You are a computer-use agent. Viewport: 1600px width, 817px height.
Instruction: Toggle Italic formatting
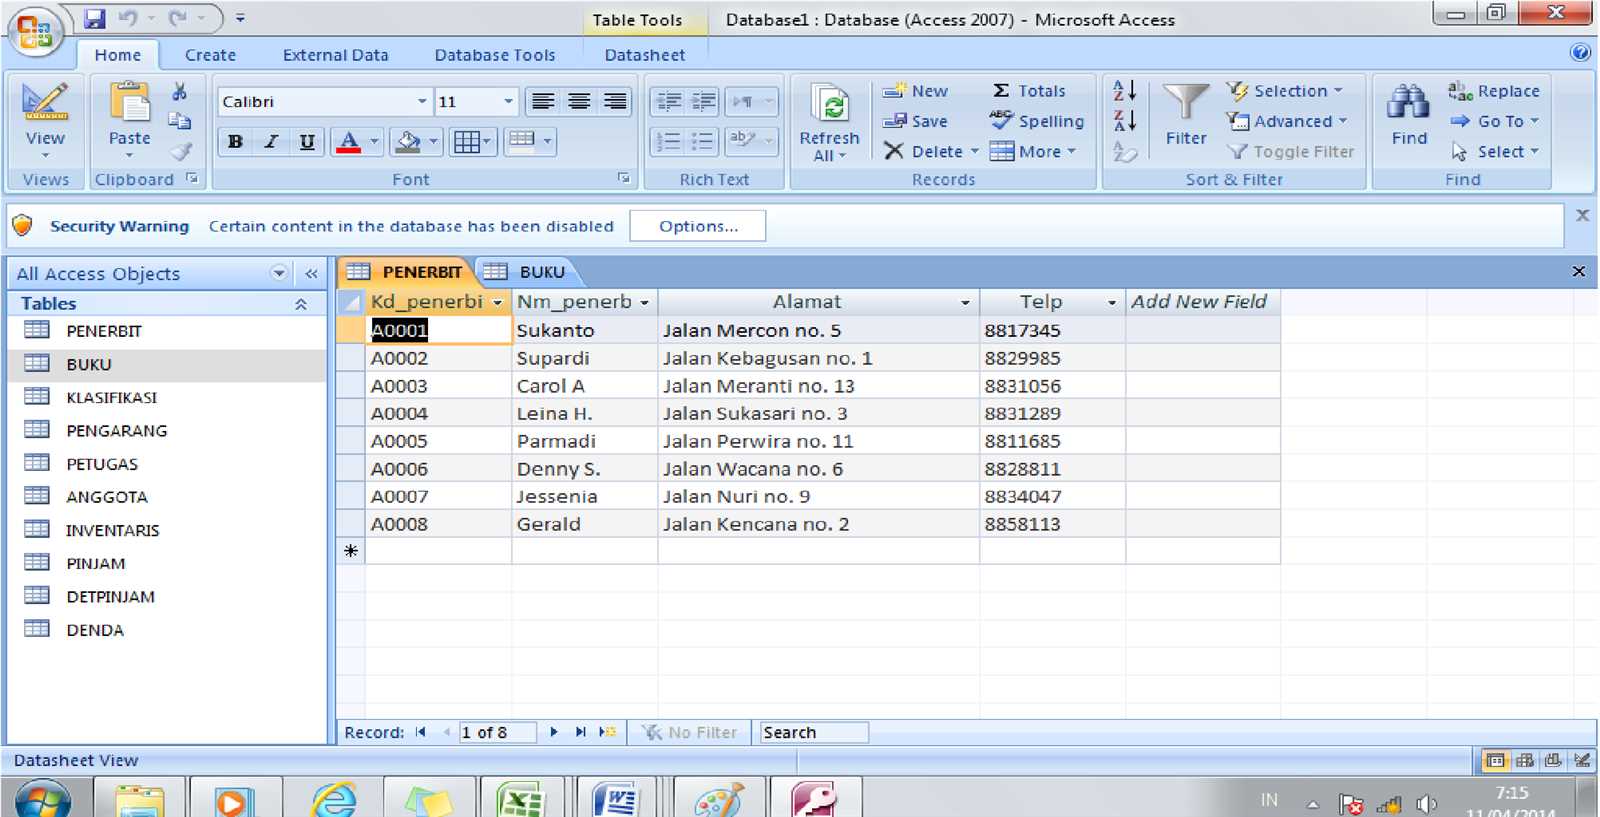pos(270,142)
